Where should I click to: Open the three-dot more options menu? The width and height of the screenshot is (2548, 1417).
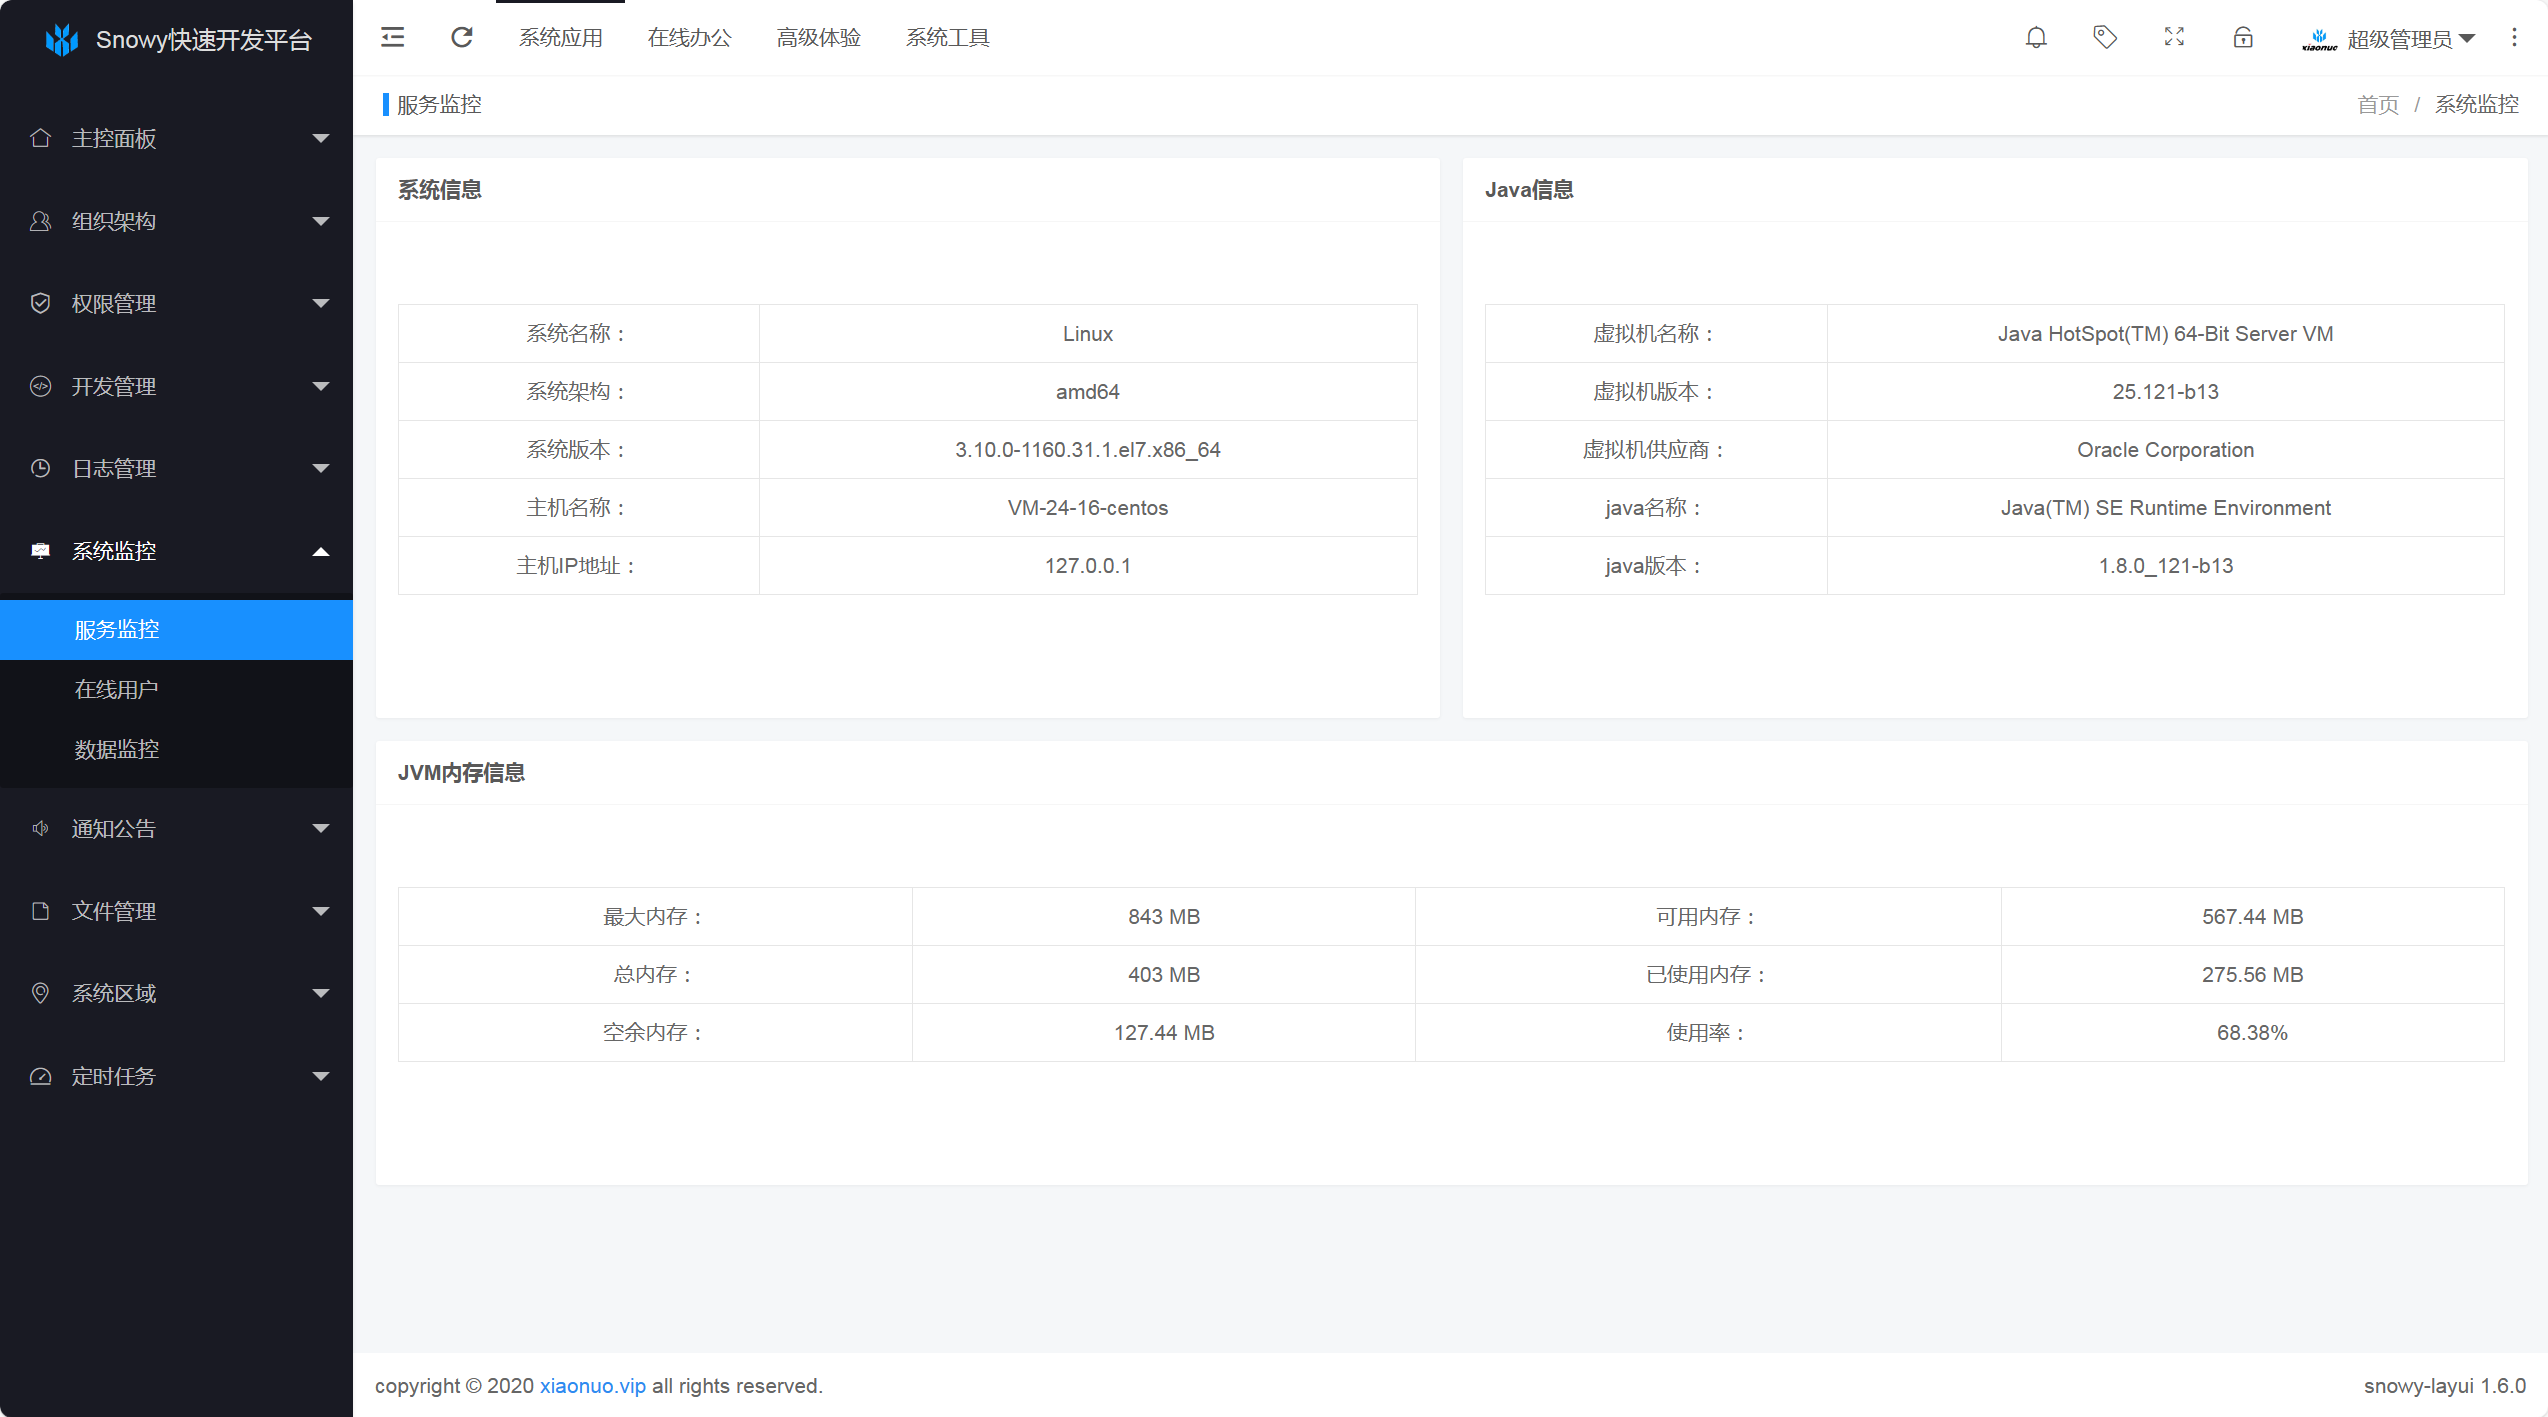2514,38
